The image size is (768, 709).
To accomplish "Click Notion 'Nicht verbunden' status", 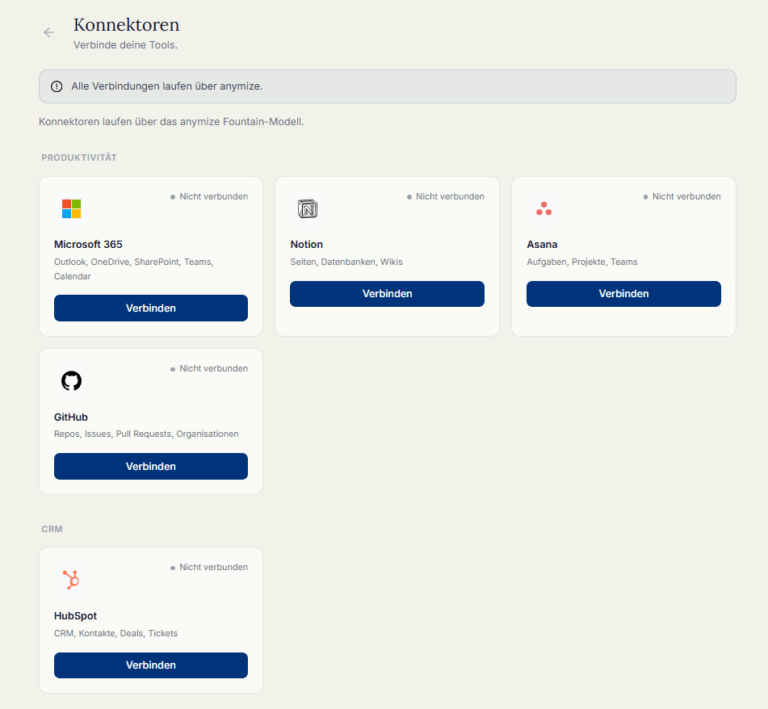I will (445, 196).
